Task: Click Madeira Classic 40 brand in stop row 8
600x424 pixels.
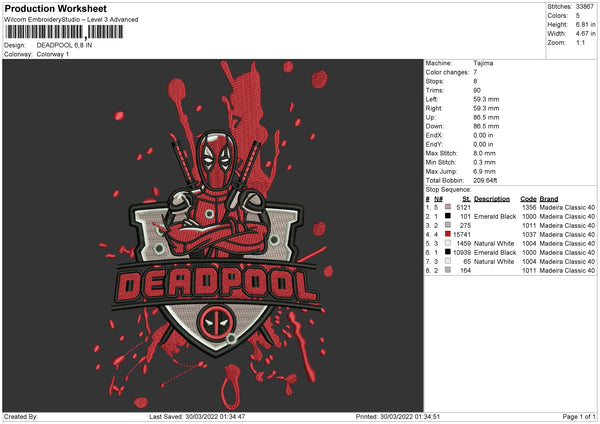Action: click(567, 271)
